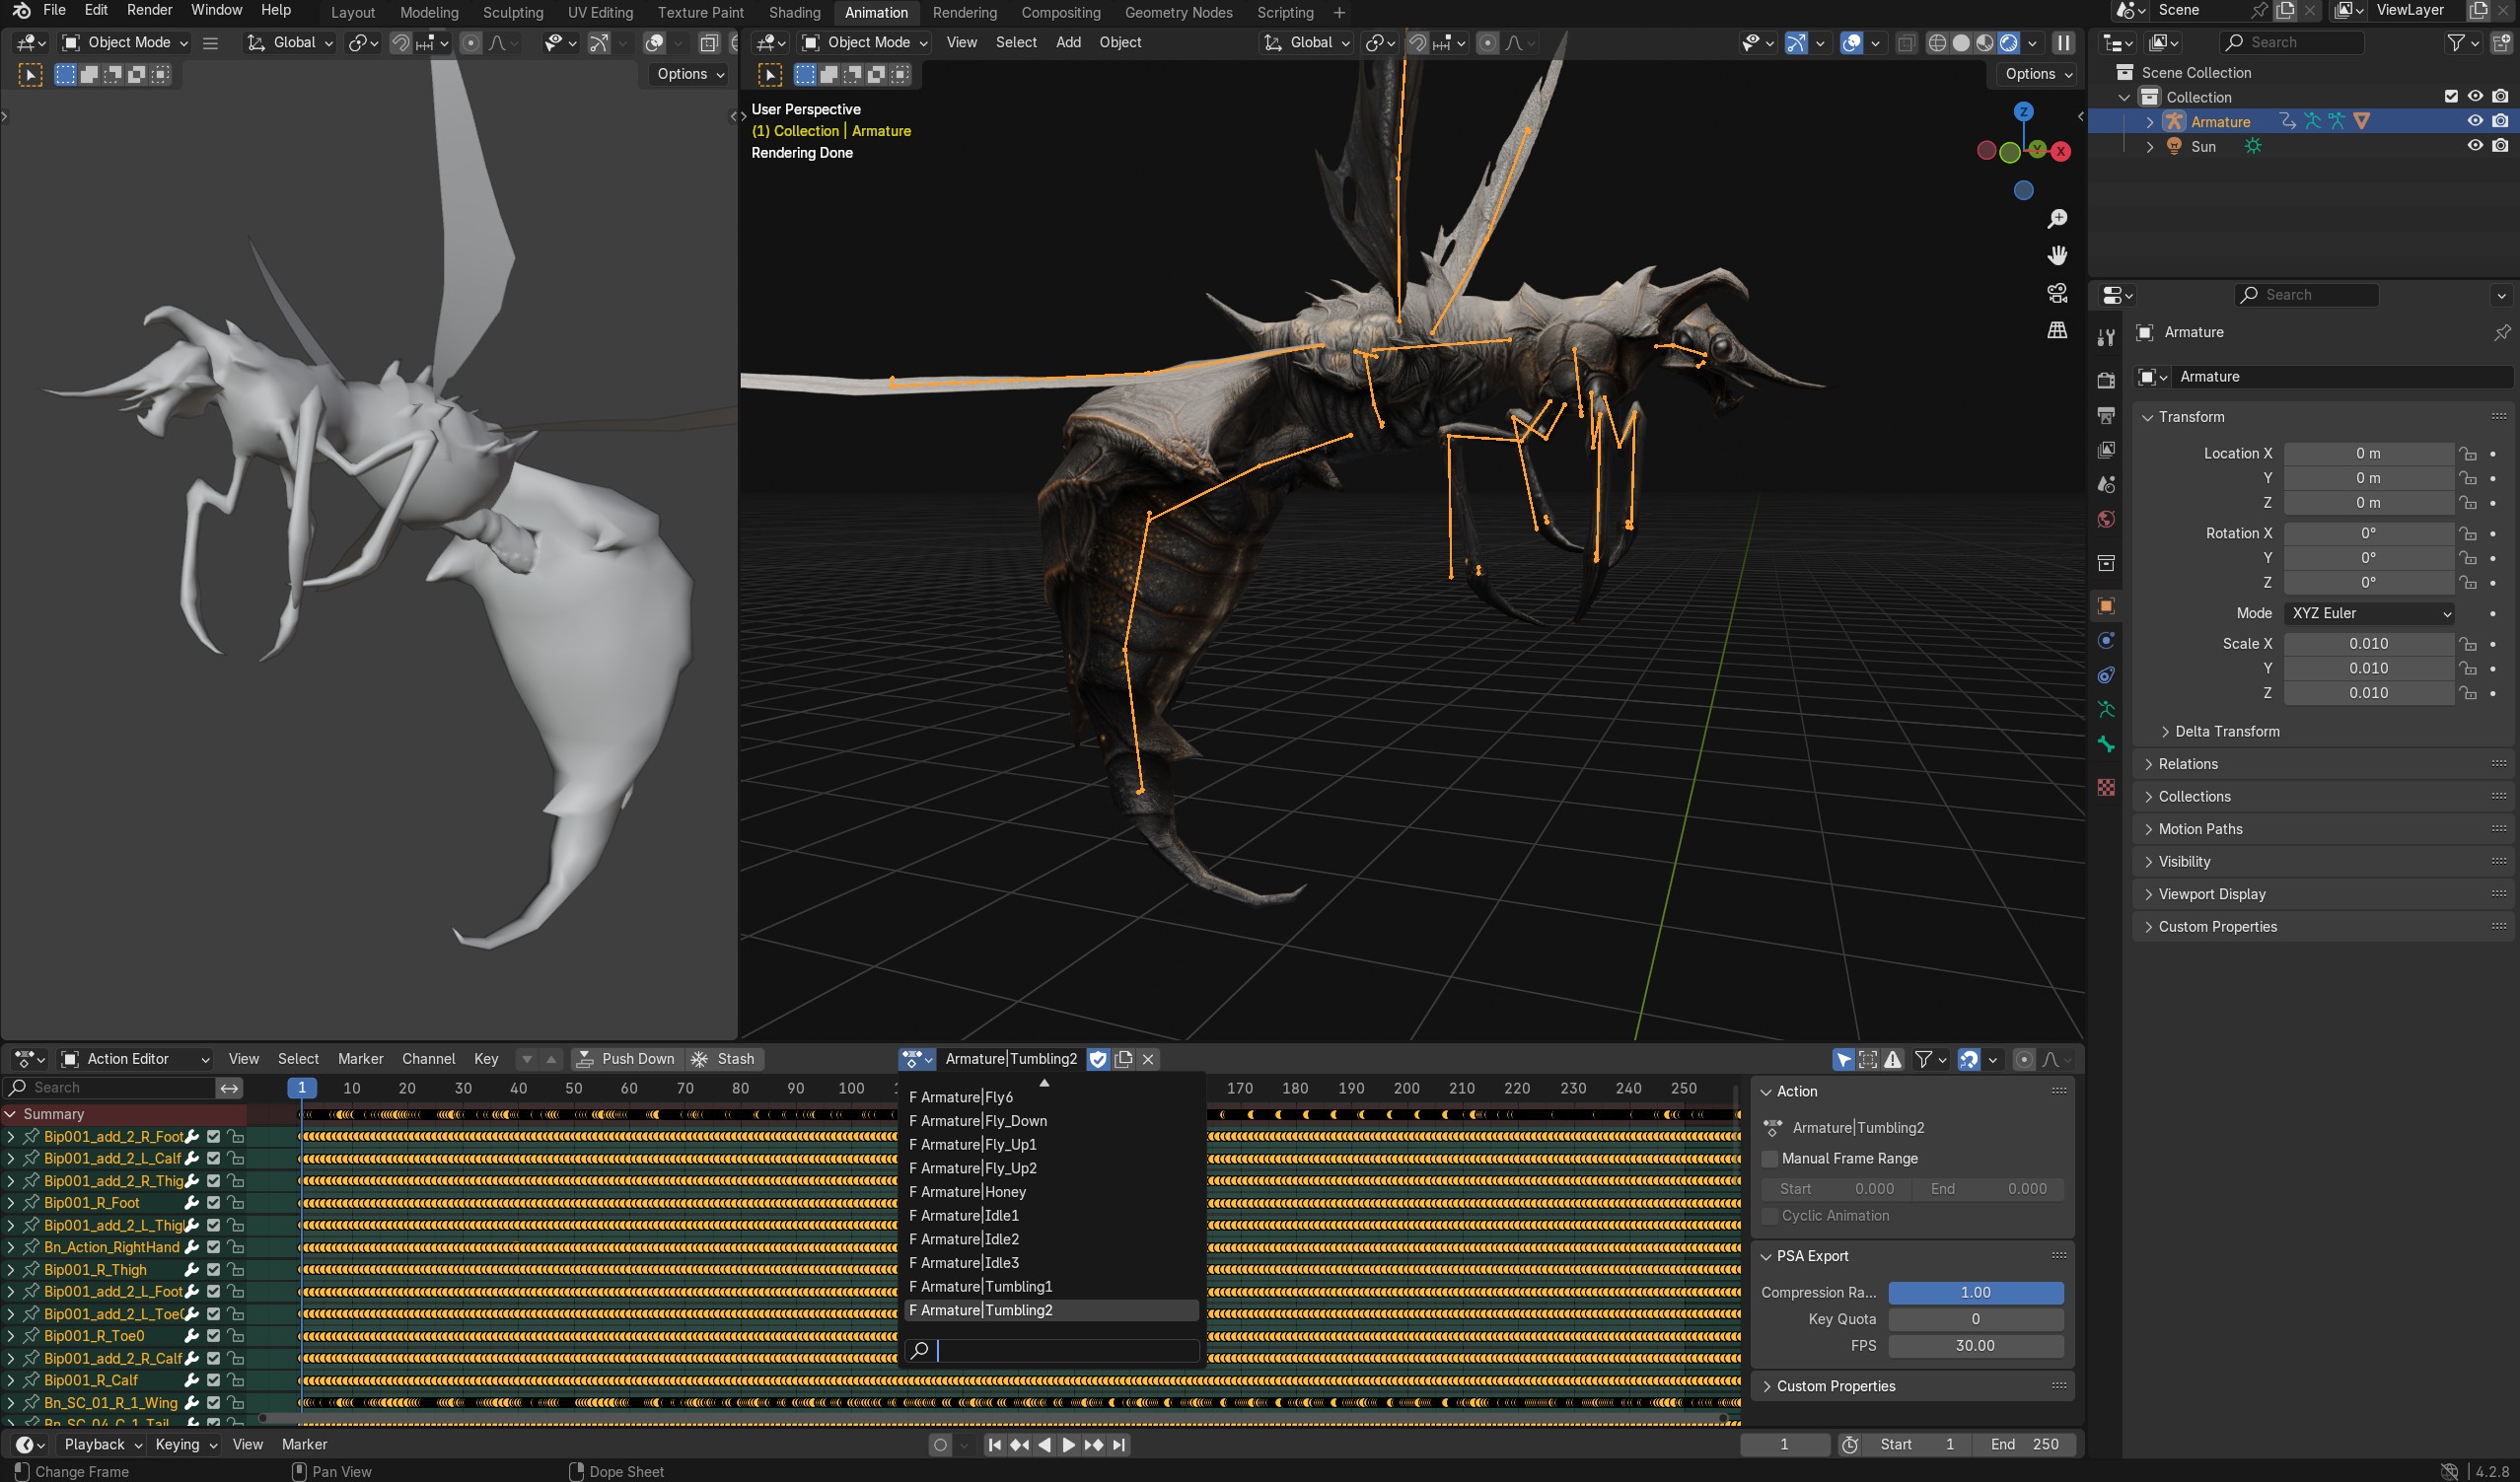
Task: Switch to the Shading workspace tab
Action: pos(794,12)
